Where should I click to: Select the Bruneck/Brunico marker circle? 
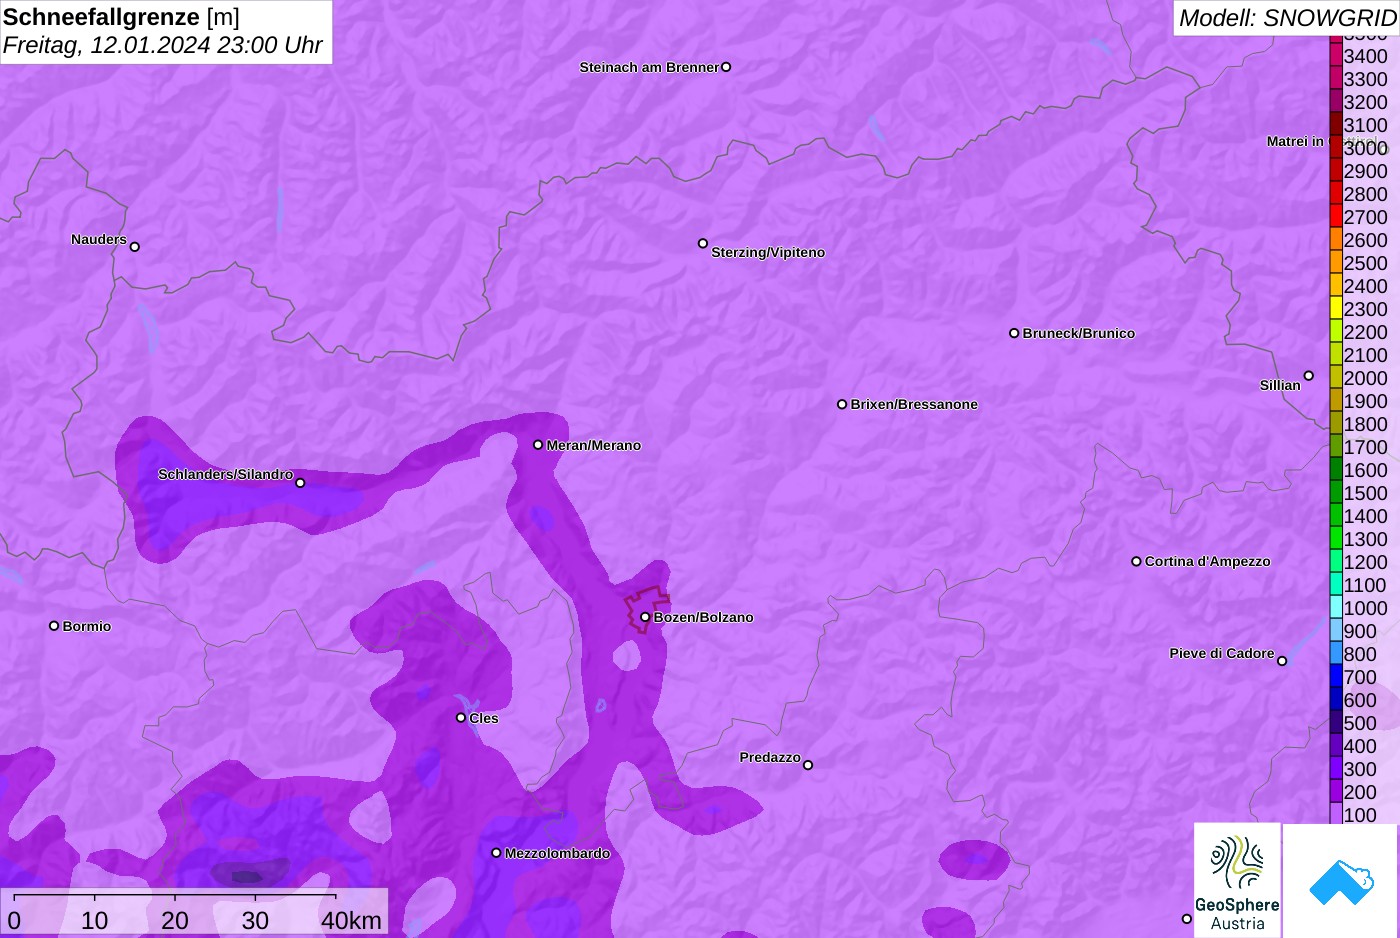1014,333
